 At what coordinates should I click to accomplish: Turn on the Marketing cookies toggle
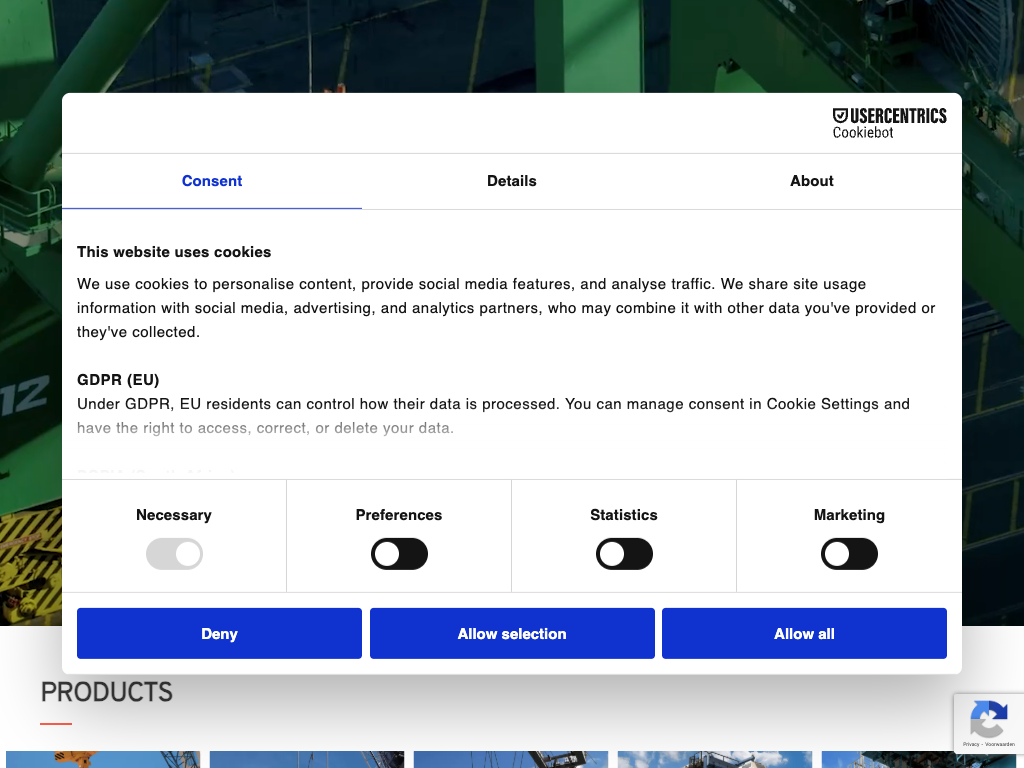click(x=849, y=554)
